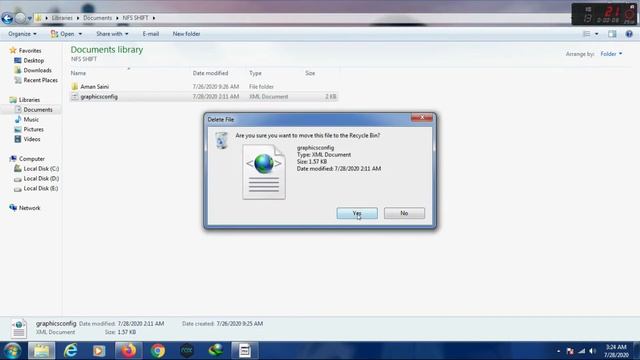The height and width of the screenshot is (360, 640).
Task: Go forward with the Forward arrow button
Action: click(20, 18)
